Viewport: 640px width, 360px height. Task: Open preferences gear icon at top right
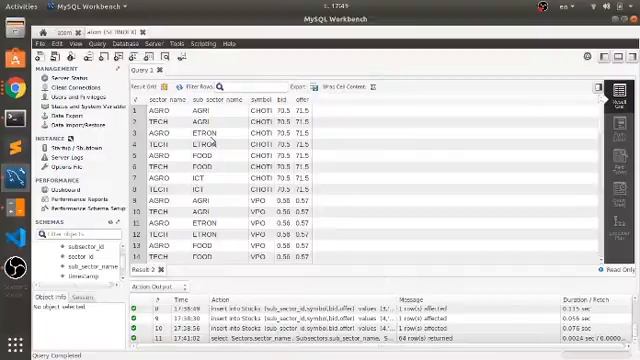(587, 56)
